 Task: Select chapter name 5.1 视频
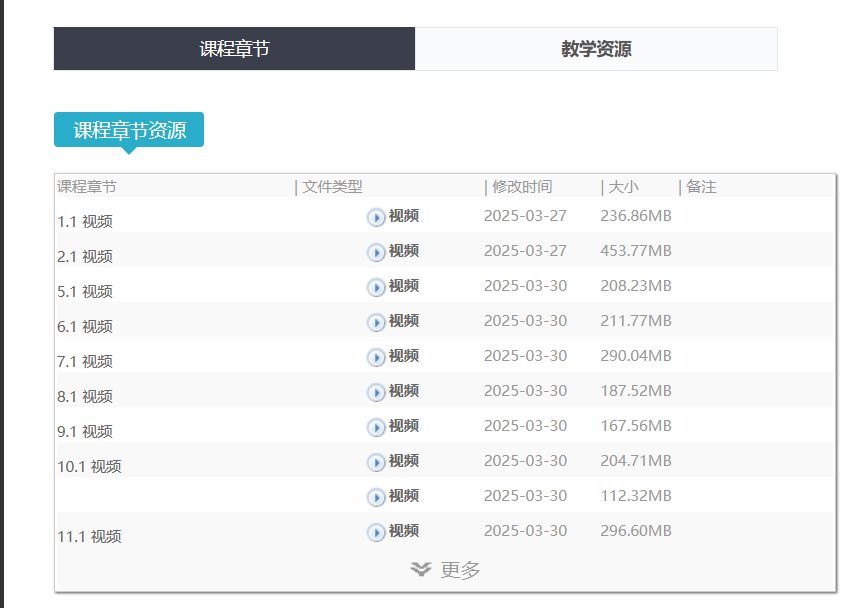[x=85, y=292]
